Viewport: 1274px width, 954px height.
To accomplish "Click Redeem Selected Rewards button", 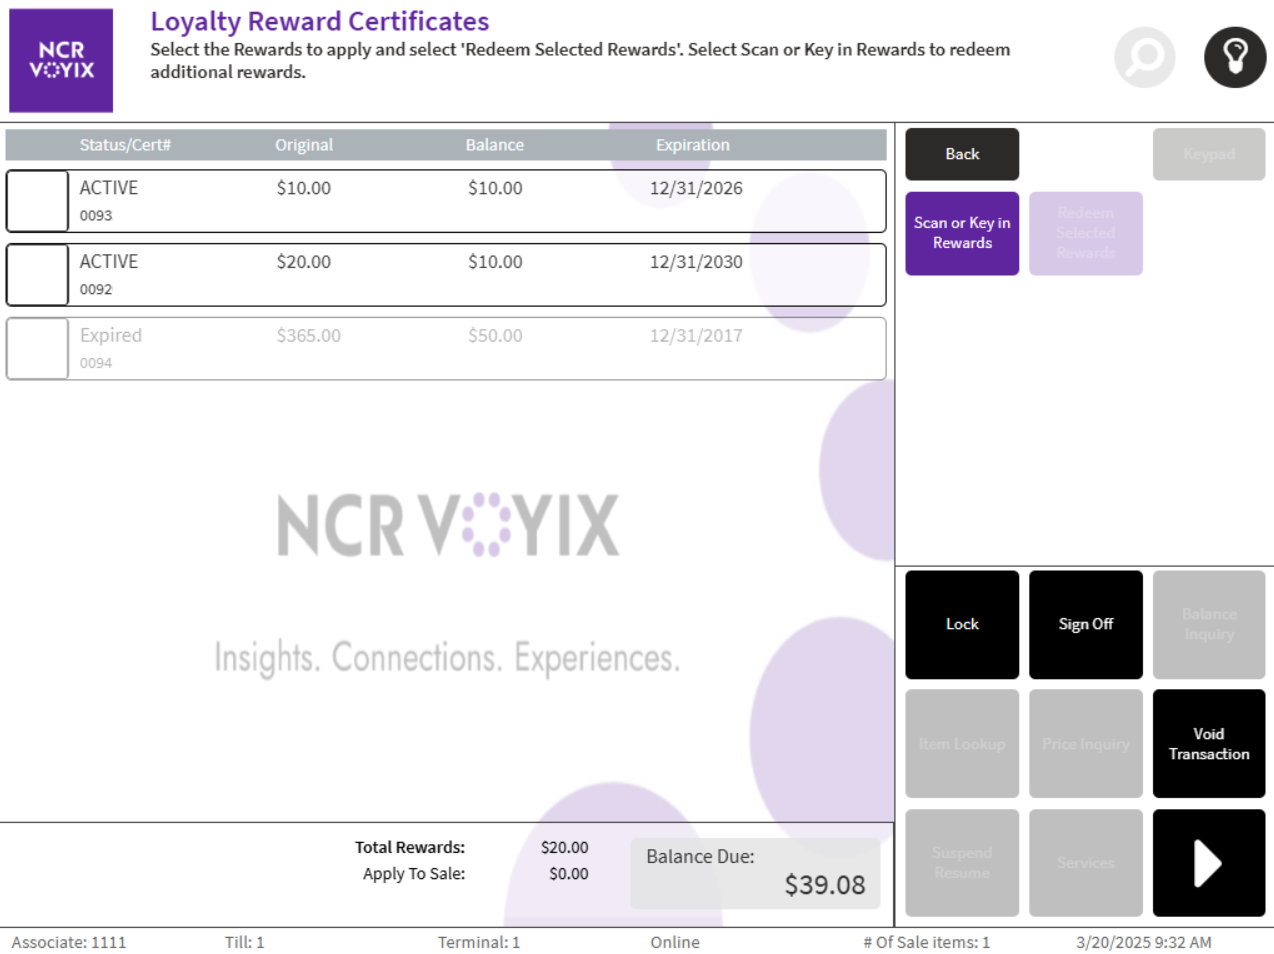I will click(1085, 233).
